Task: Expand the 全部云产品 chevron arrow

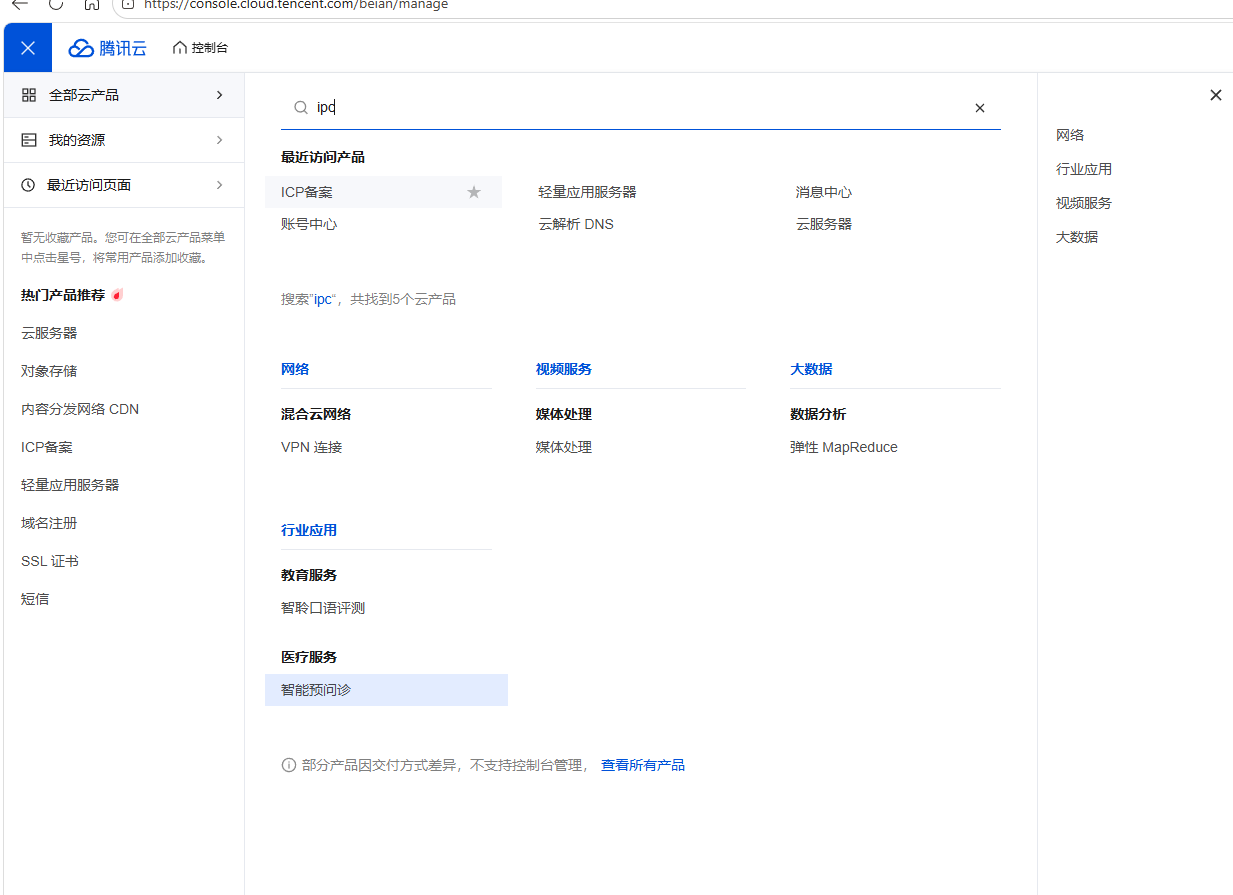Action: [x=219, y=95]
